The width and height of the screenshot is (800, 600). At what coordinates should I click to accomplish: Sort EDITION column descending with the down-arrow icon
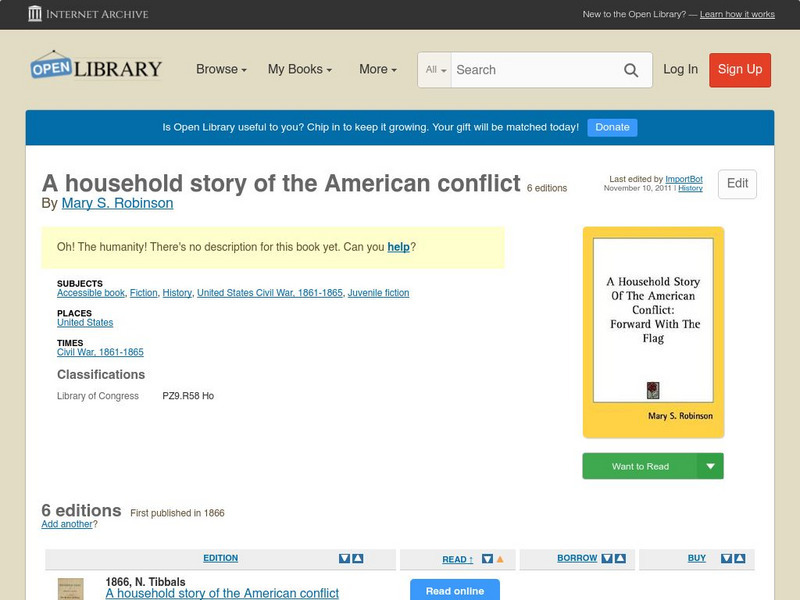[342, 559]
